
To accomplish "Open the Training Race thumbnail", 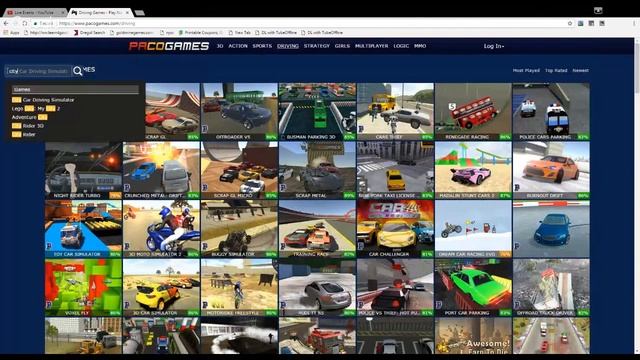I will coord(317,229).
